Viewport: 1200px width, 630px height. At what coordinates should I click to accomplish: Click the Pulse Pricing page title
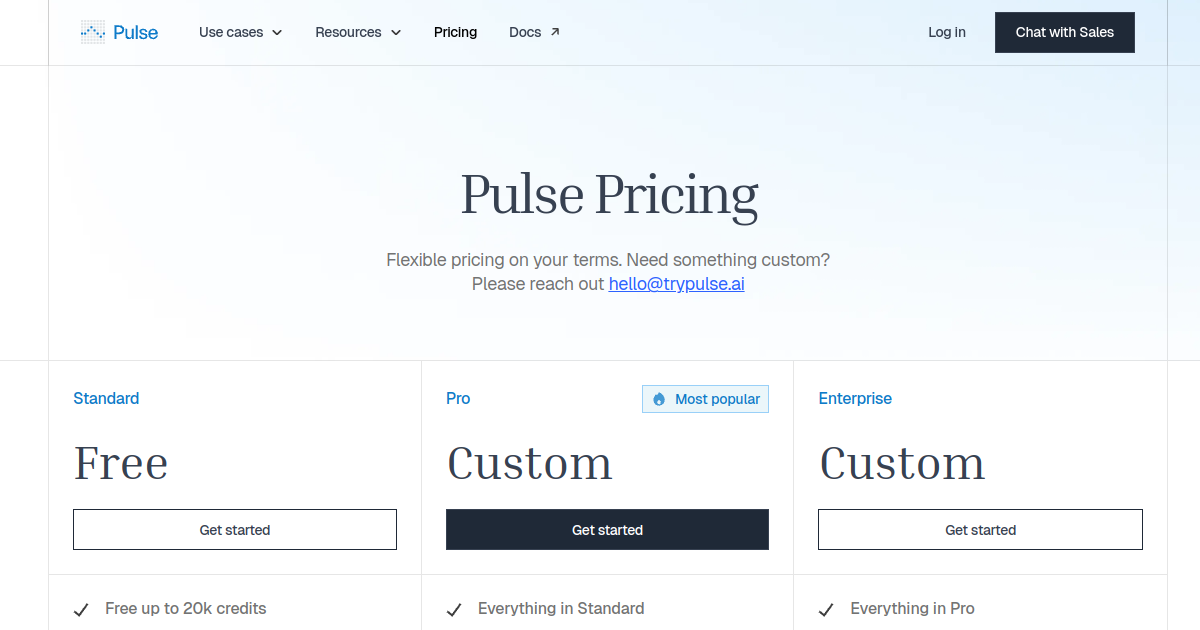click(x=609, y=194)
